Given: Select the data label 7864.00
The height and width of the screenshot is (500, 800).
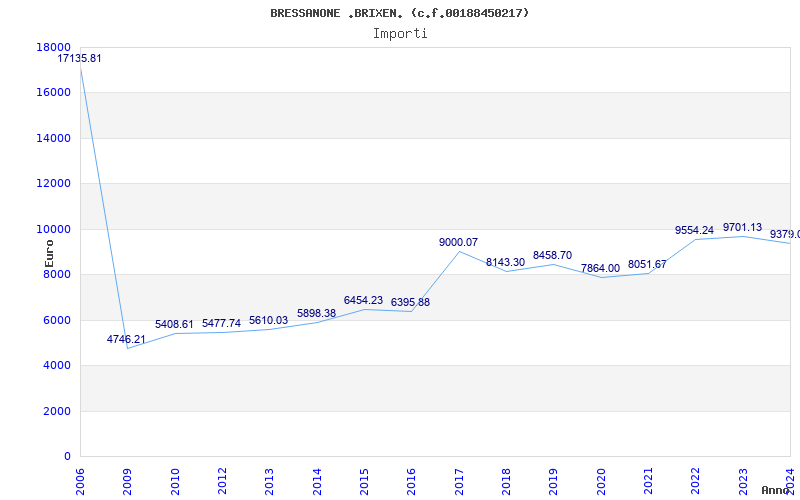Looking at the screenshot, I should 601,268.
